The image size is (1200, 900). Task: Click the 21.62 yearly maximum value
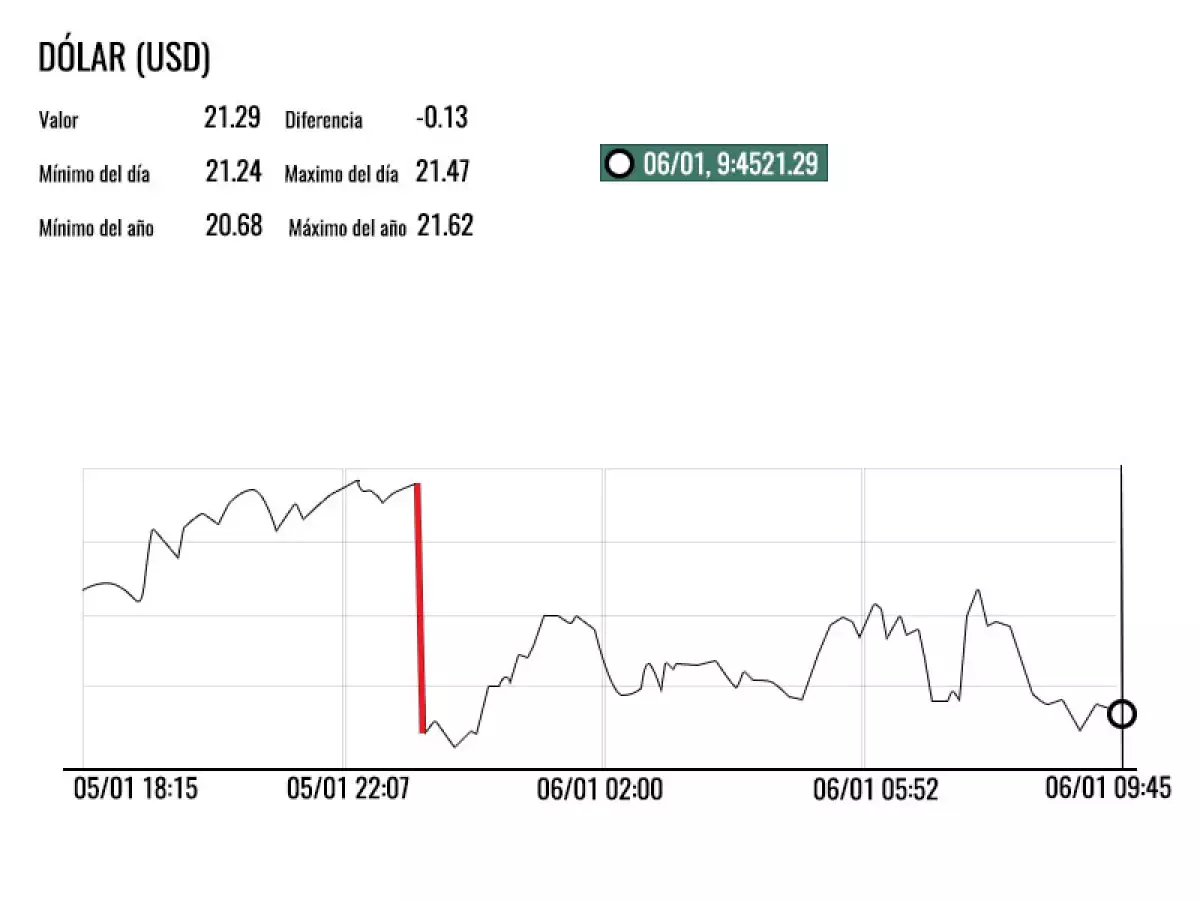tap(445, 226)
